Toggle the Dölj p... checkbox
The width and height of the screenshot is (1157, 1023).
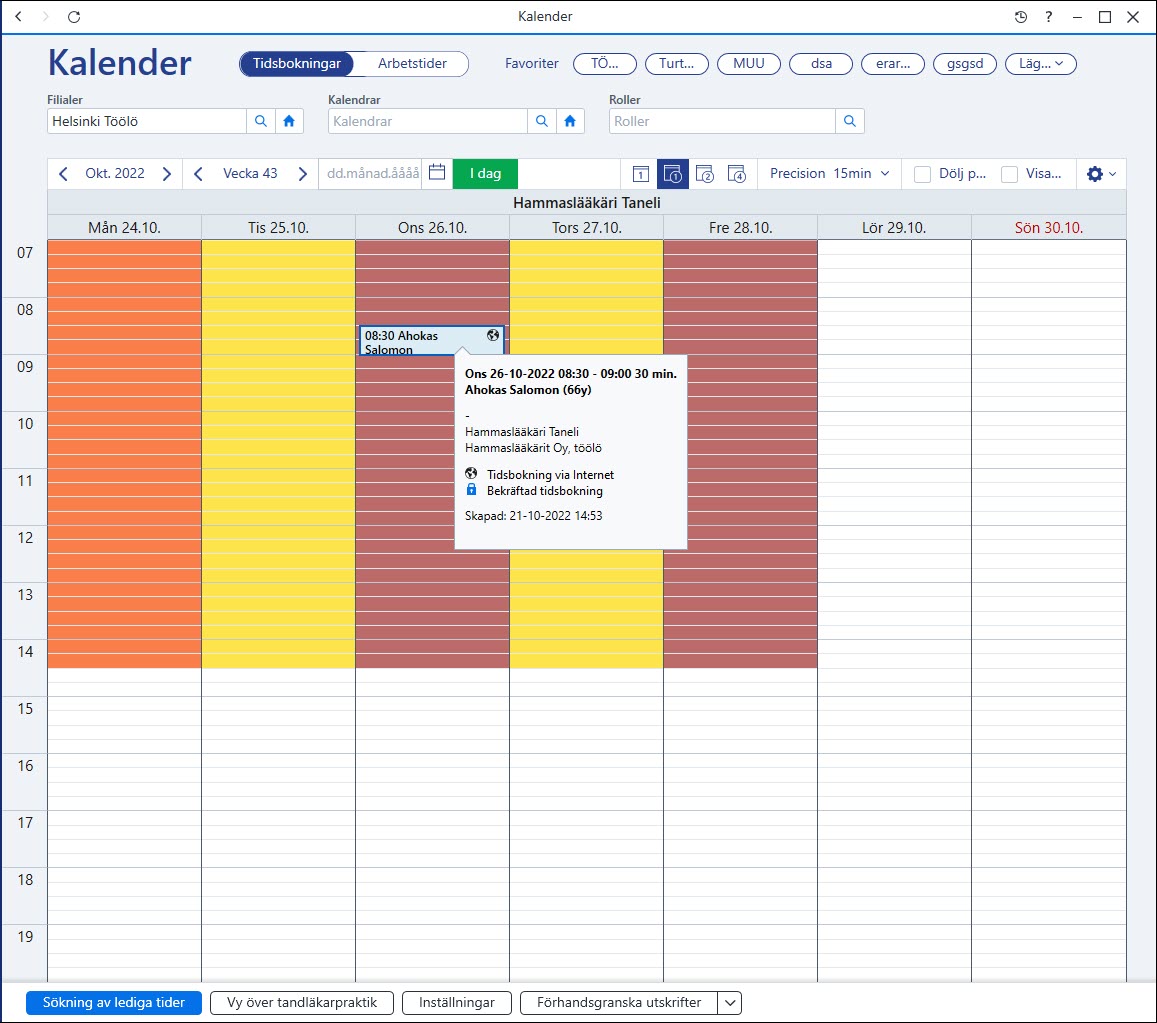tap(922, 174)
